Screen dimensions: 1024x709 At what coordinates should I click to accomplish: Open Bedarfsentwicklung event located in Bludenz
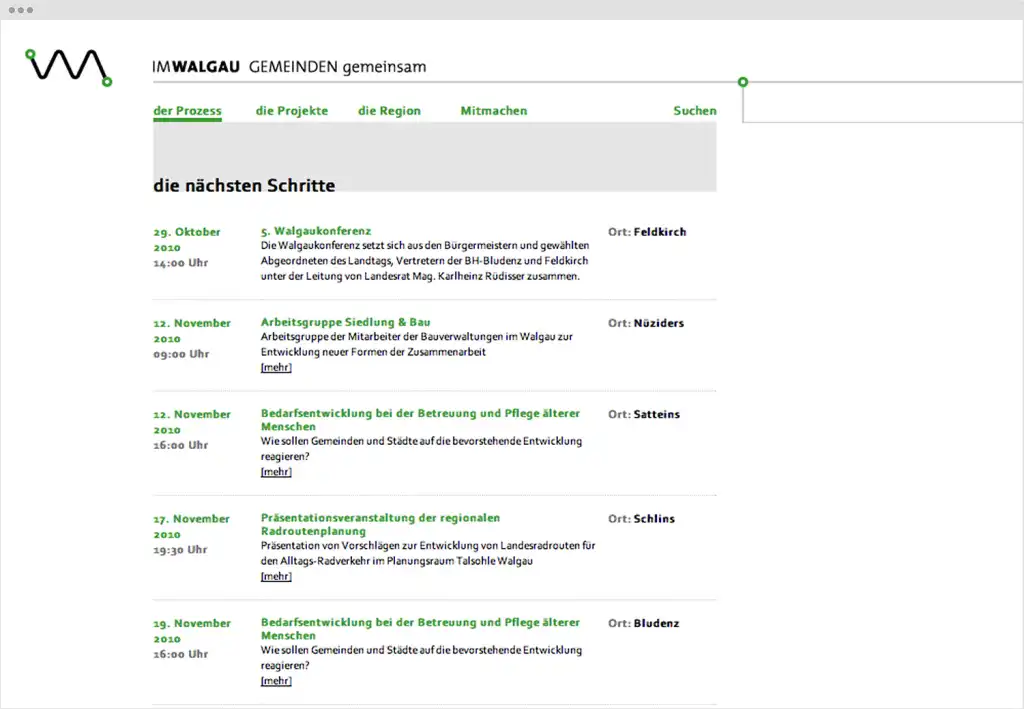click(420, 628)
